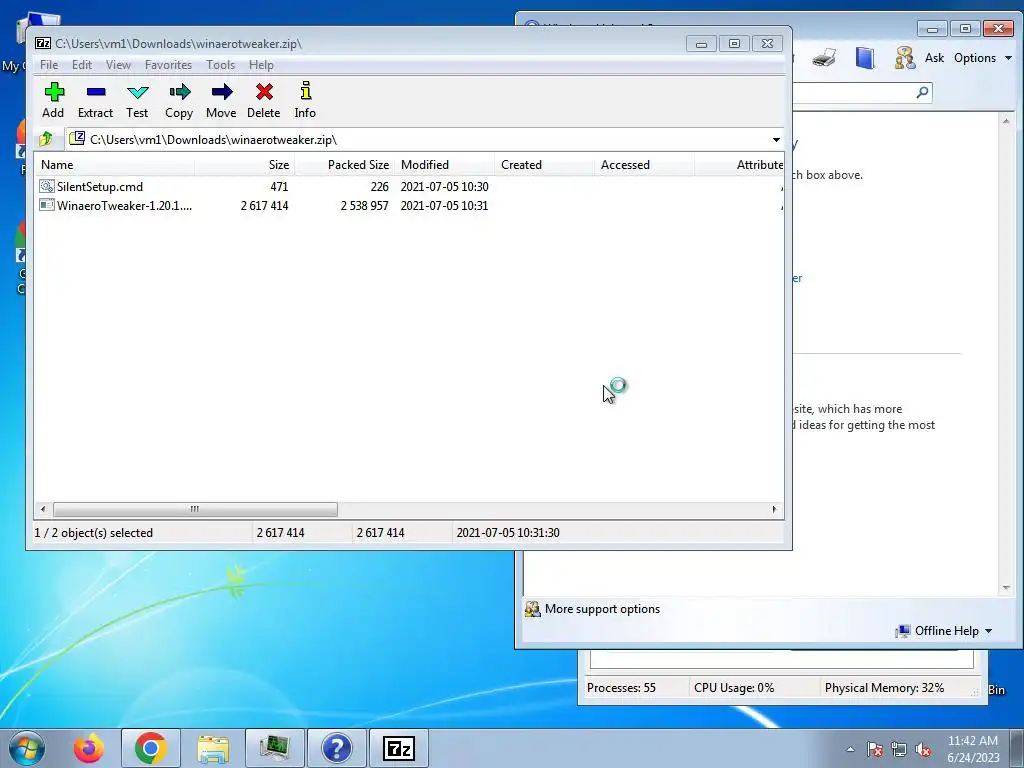Open the File menu
This screenshot has height=768, width=1024.
click(x=49, y=65)
